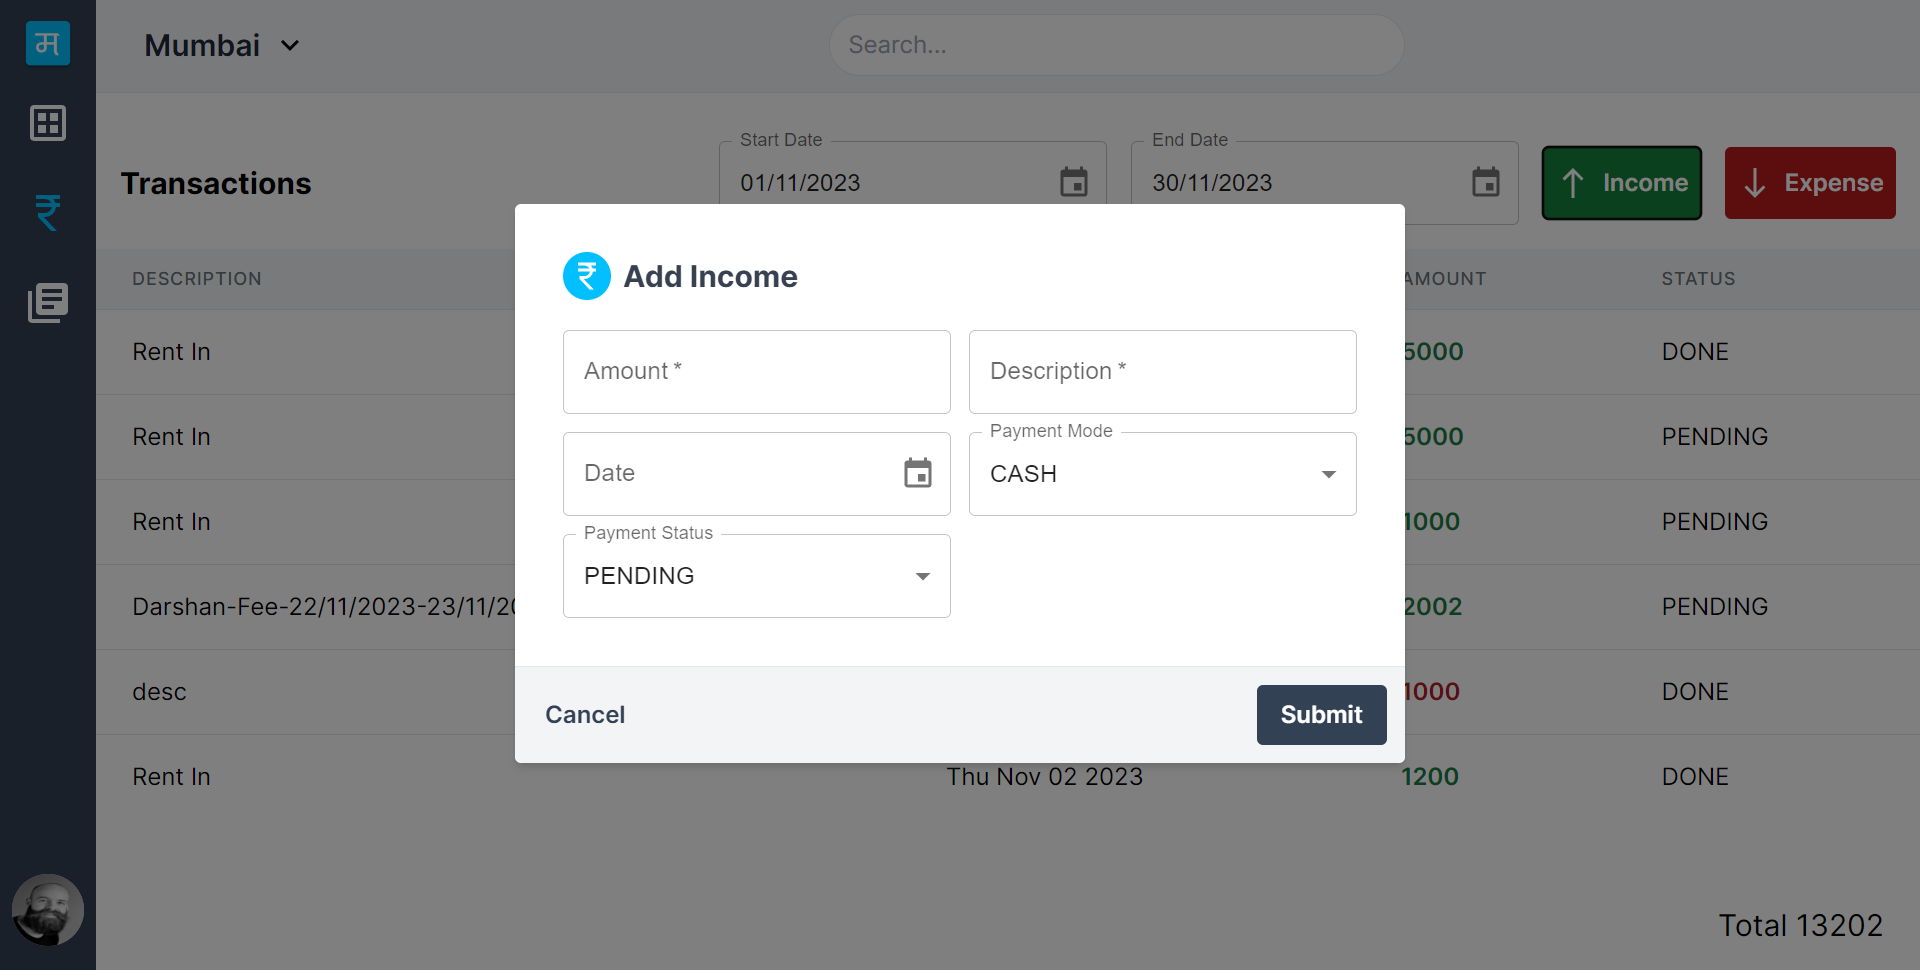Open the calendar picker in Date field
This screenshot has width=1920, height=970.
pos(918,473)
